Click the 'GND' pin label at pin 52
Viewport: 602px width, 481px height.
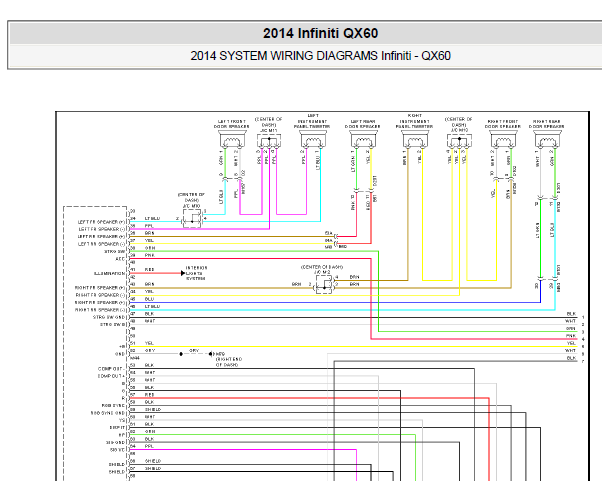tap(120, 354)
